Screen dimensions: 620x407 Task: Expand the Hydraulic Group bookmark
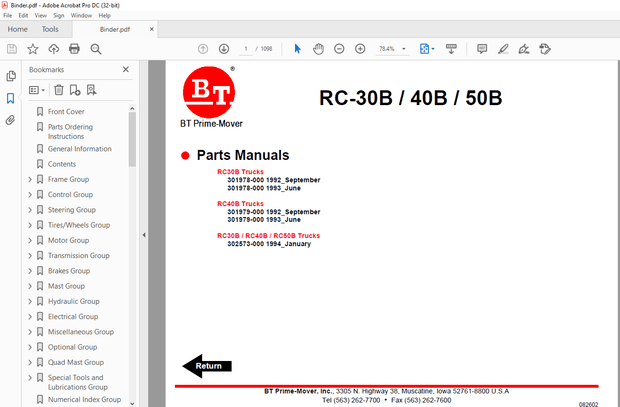(x=30, y=301)
